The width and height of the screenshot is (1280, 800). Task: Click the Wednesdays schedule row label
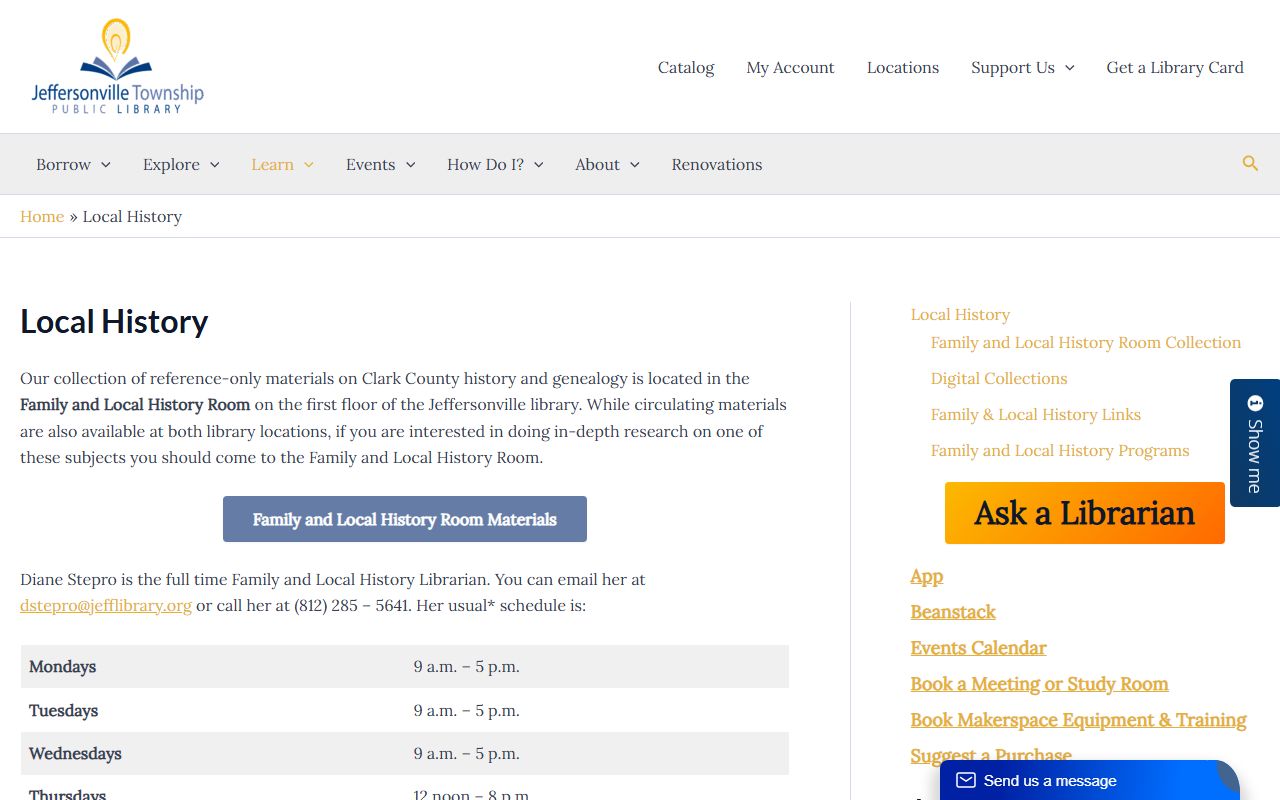pos(76,753)
